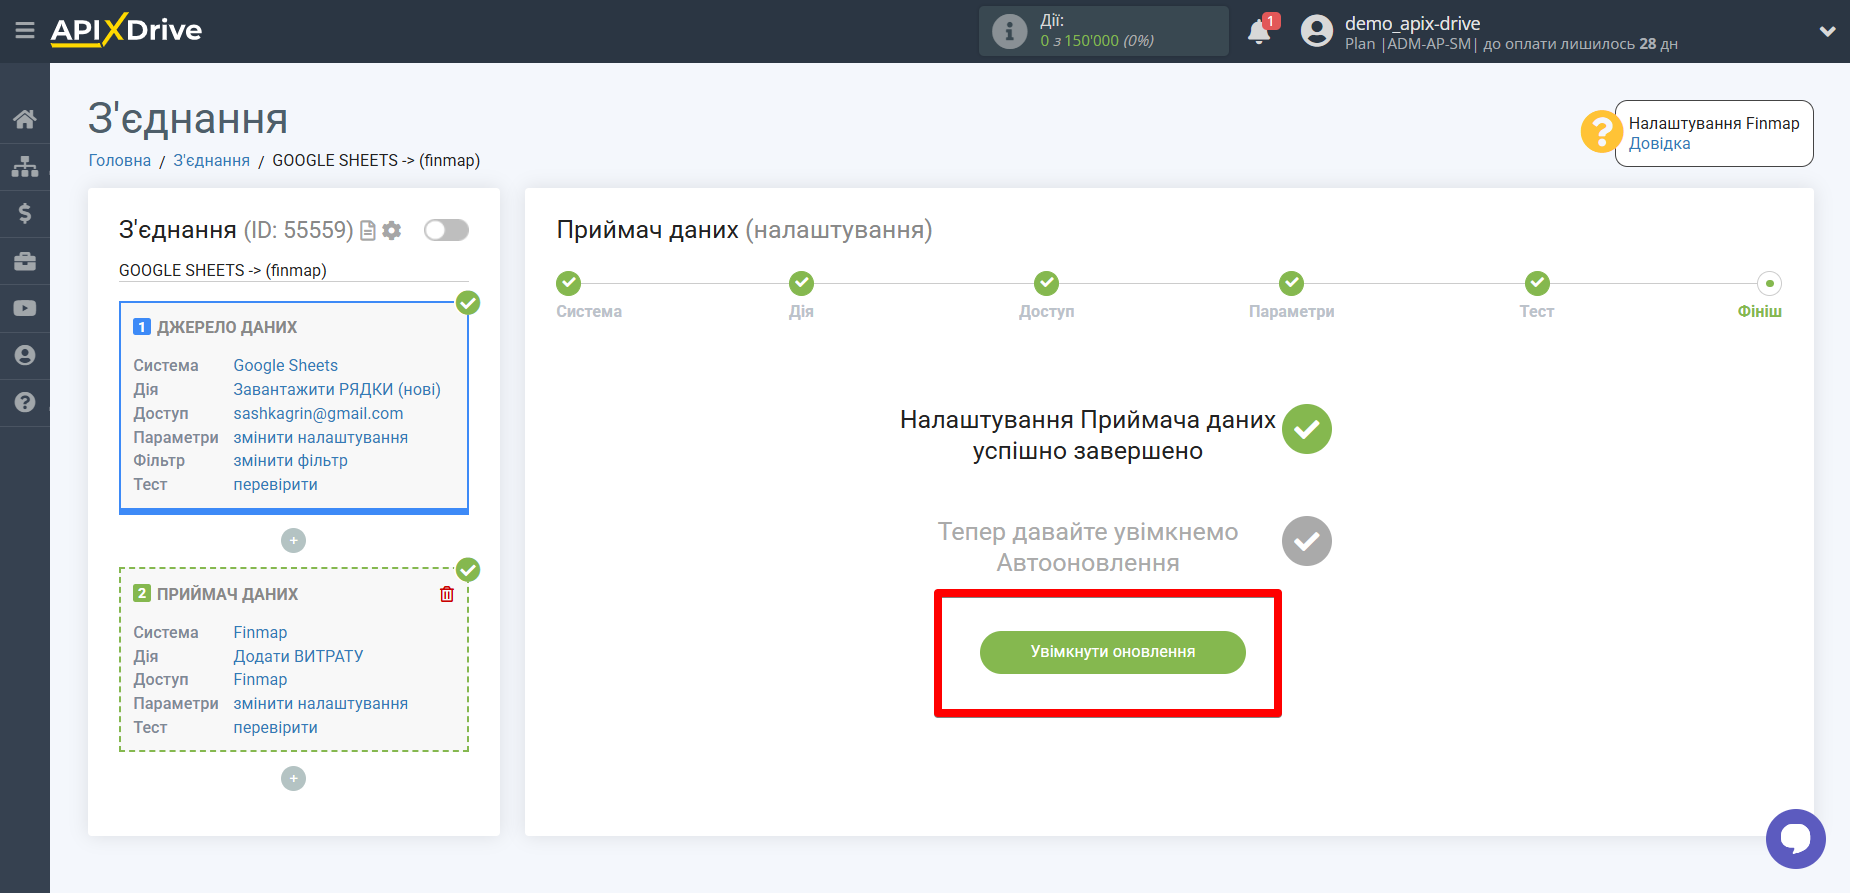Open the Довідка help link
1850x893 pixels.
click(1659, 144)
